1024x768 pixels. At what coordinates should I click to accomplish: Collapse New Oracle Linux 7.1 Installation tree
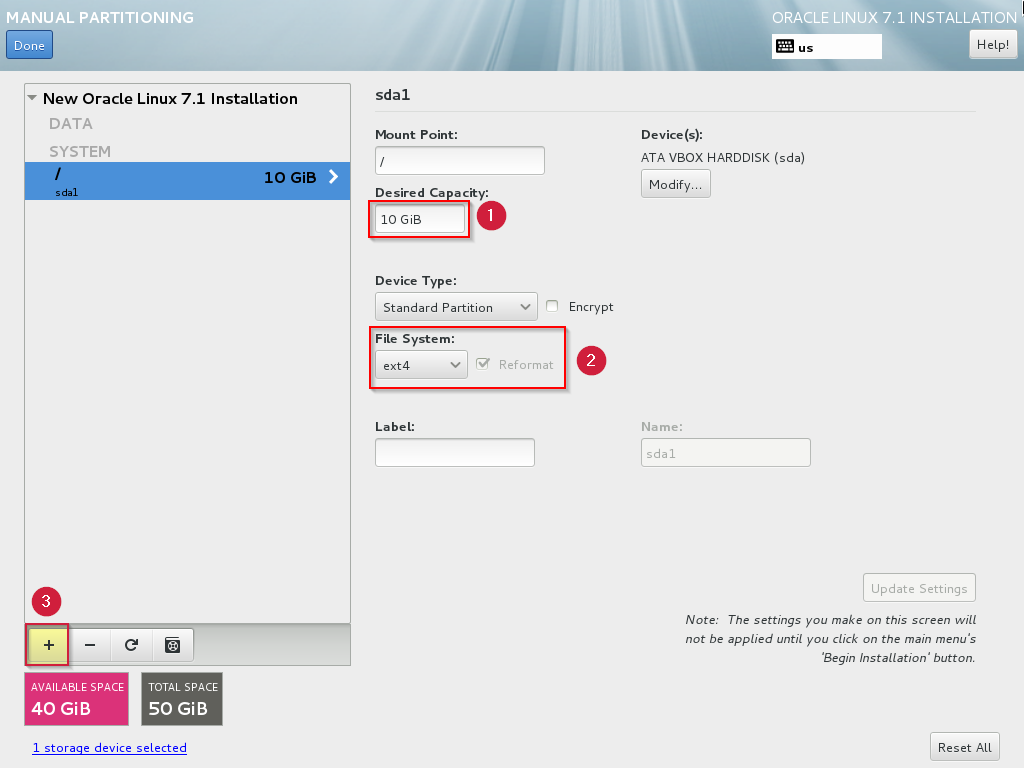point(32,98)
